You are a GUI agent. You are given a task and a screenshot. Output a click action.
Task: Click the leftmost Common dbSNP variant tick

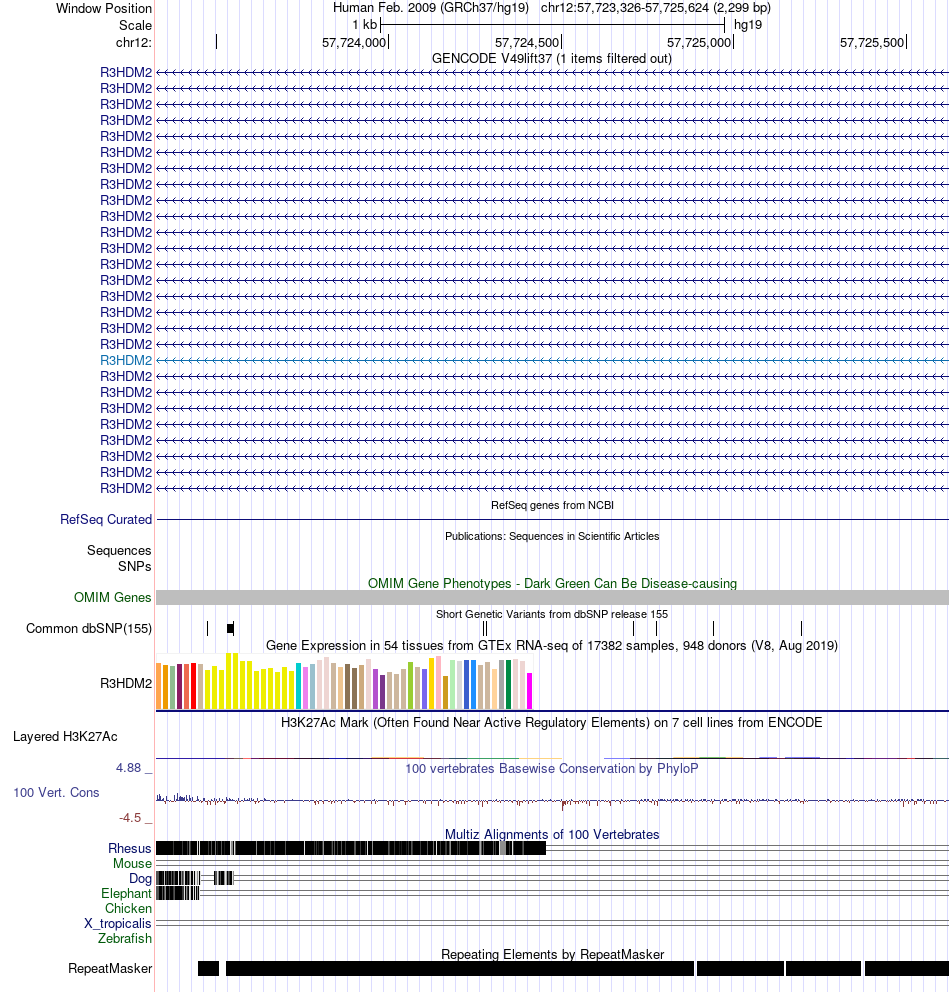(x=207, y=628)
